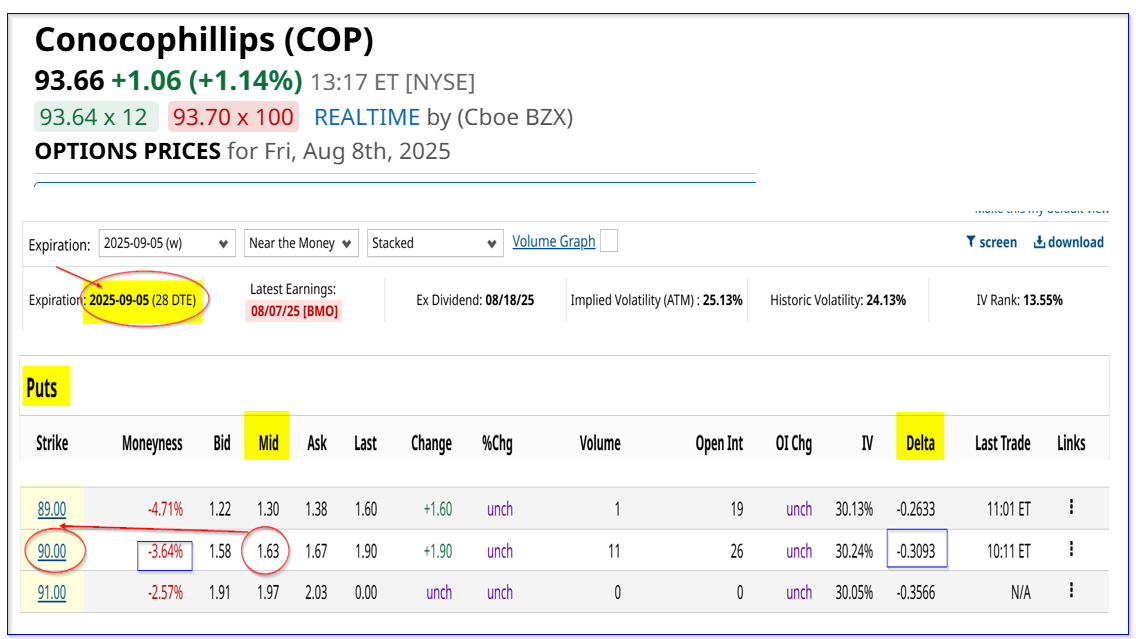Open the Near the Money dropdown
The image size is (1136, 639).
301,243
